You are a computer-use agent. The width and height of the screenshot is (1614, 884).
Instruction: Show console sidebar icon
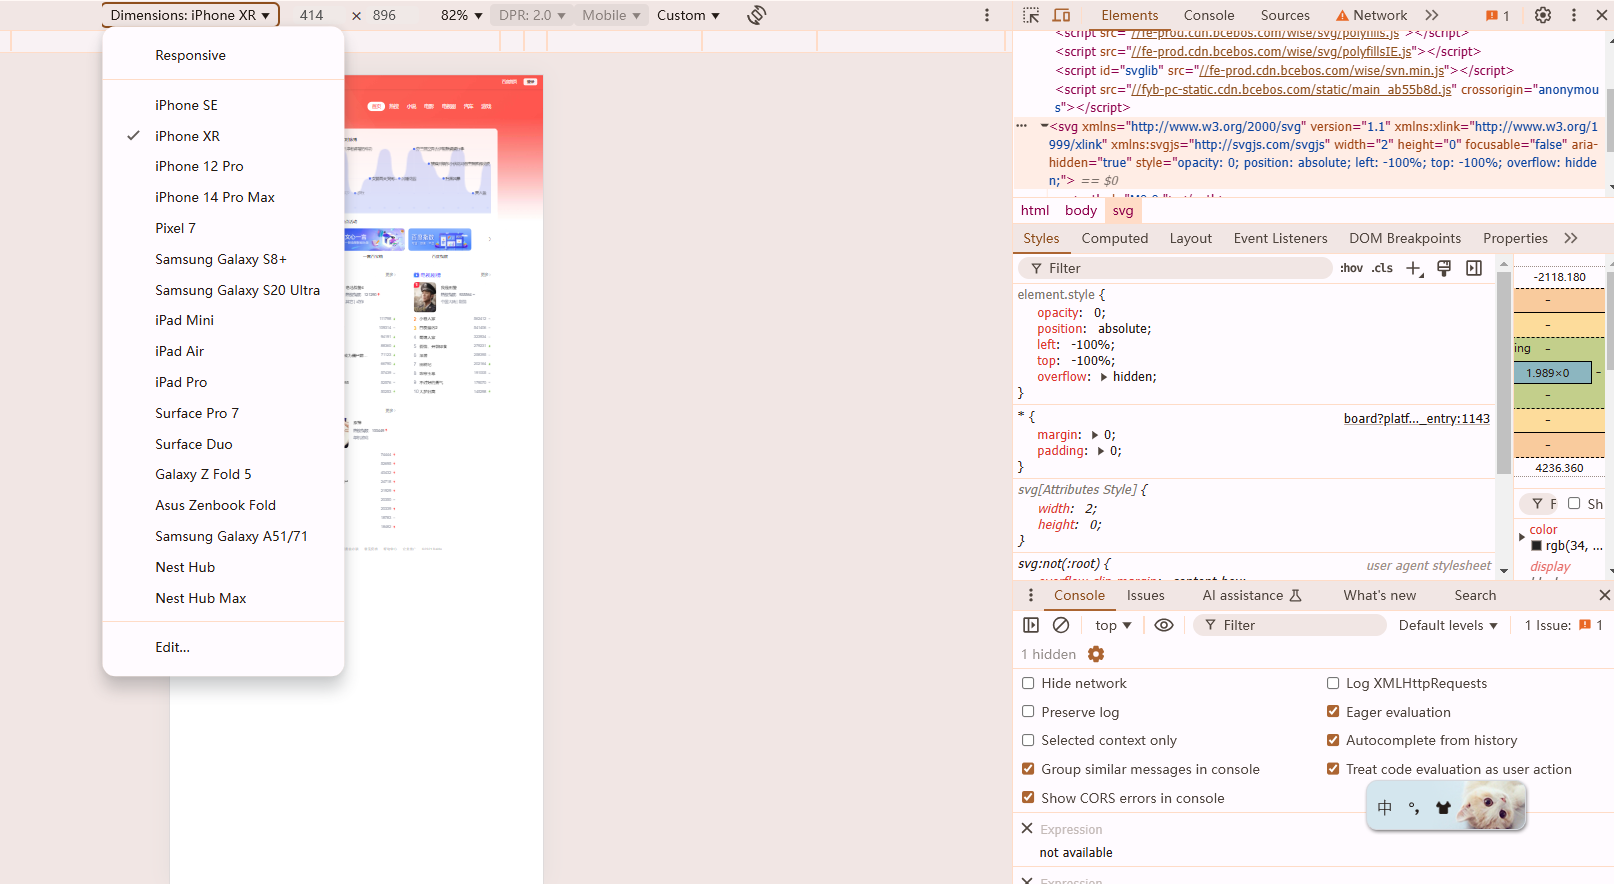click(1031, 625)
